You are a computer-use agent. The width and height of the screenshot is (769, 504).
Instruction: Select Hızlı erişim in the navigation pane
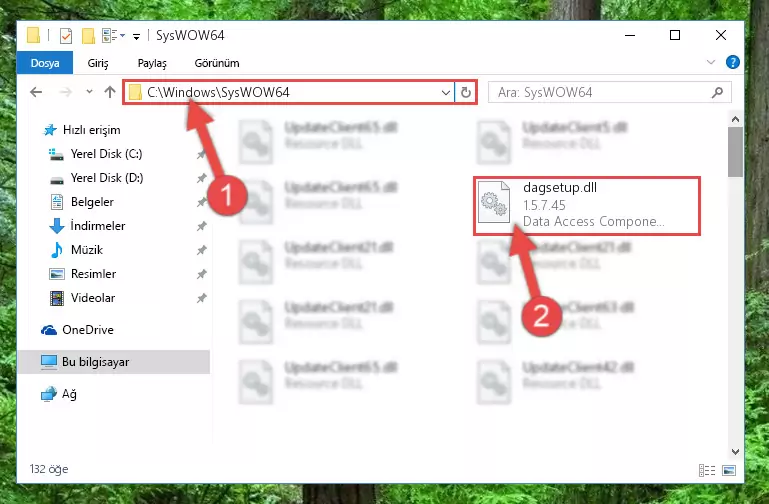91,130
